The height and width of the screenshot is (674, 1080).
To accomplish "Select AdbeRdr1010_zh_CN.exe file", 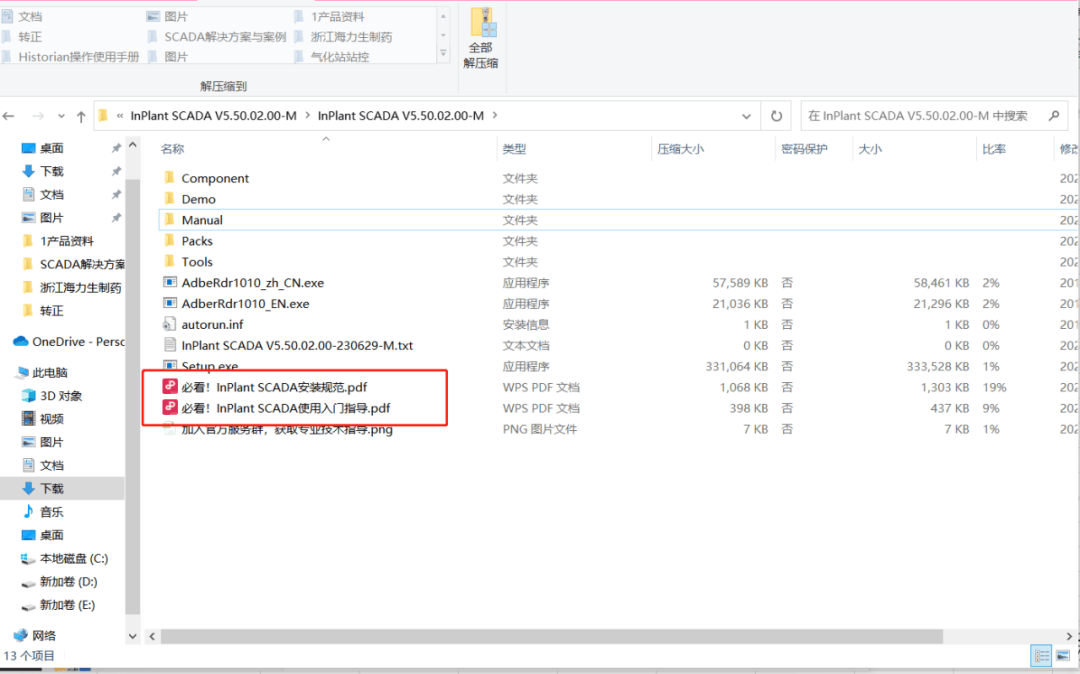I will pyautogui.click(x=252, y=283).
